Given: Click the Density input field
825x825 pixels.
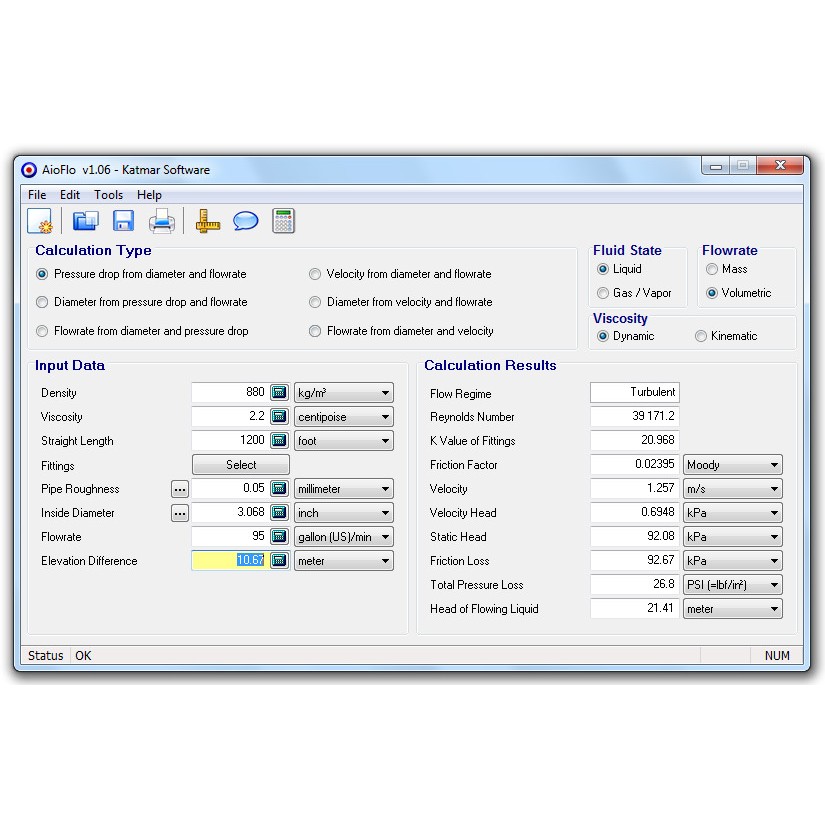Looking at the screenshot, I should point(230,393).
